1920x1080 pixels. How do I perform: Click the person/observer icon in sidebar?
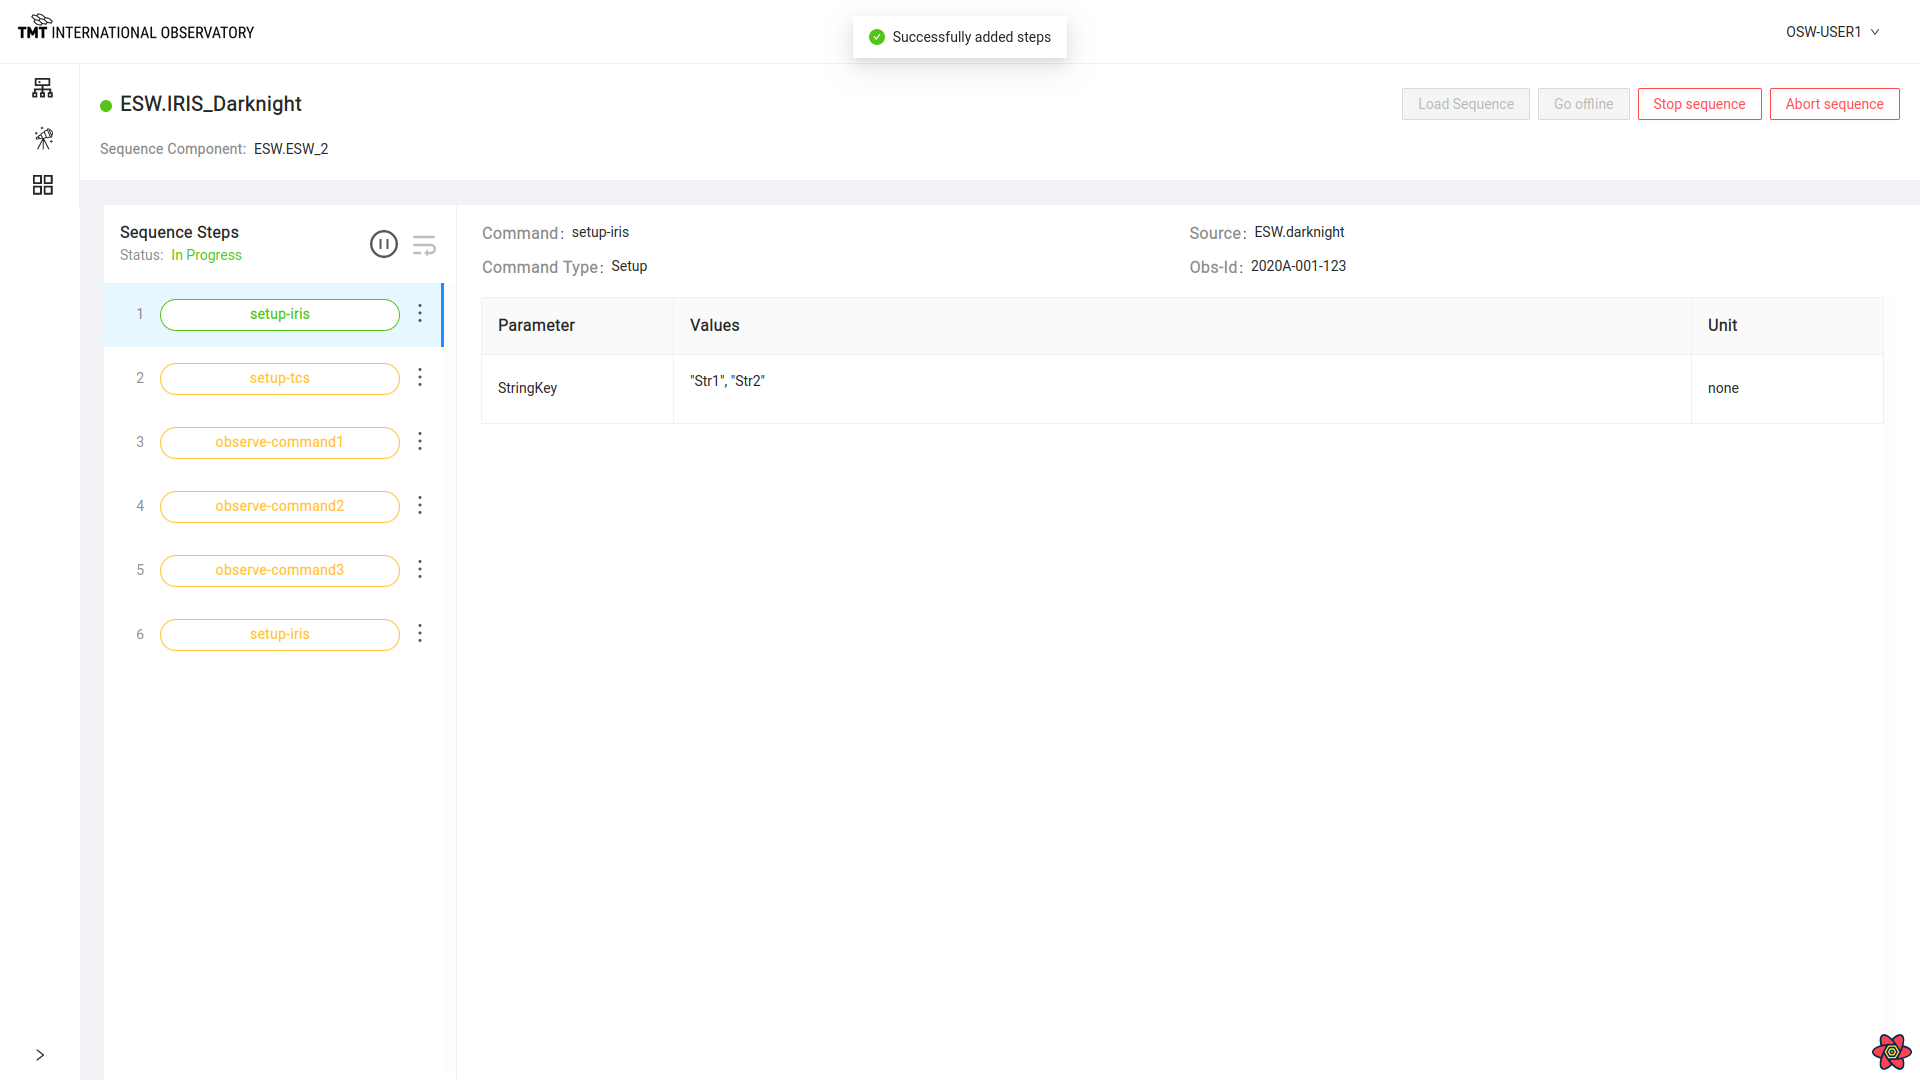click(42, 137)
